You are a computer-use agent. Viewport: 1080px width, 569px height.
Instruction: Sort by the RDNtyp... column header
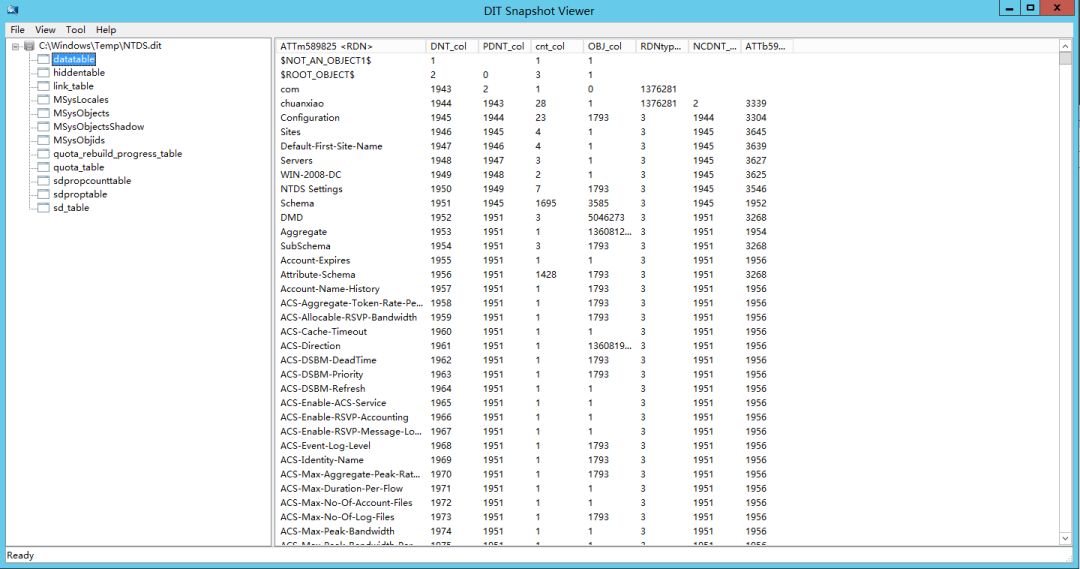[661, 46]
